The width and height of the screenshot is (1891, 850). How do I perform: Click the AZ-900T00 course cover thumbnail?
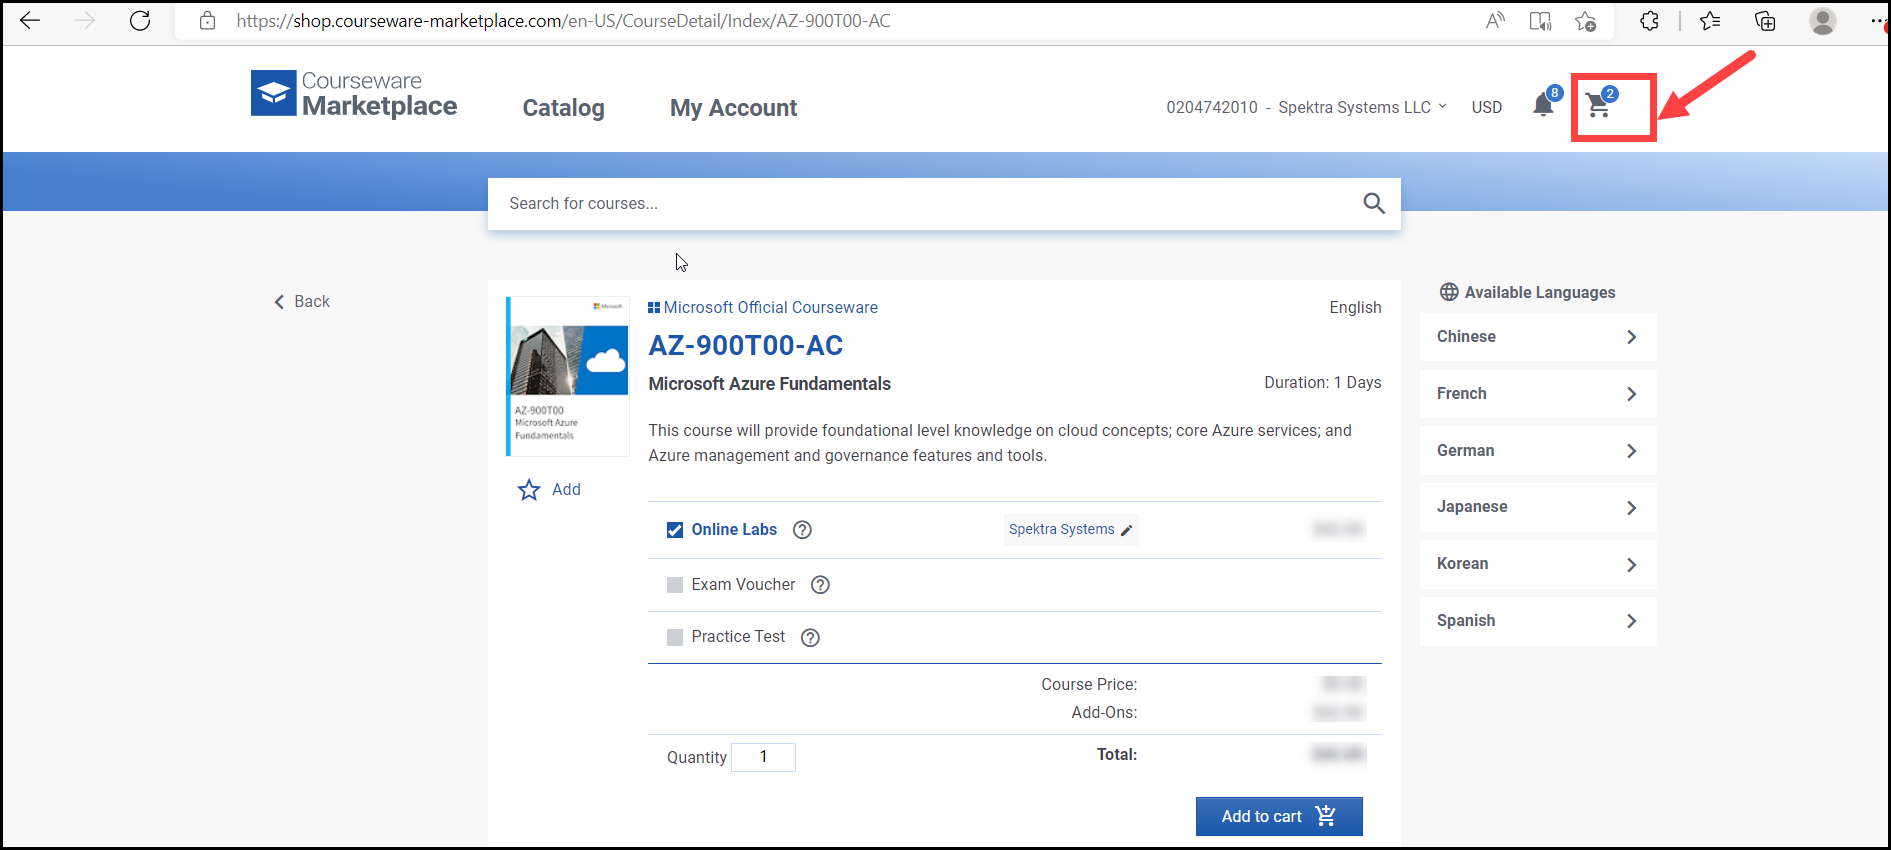pos(568,376)
